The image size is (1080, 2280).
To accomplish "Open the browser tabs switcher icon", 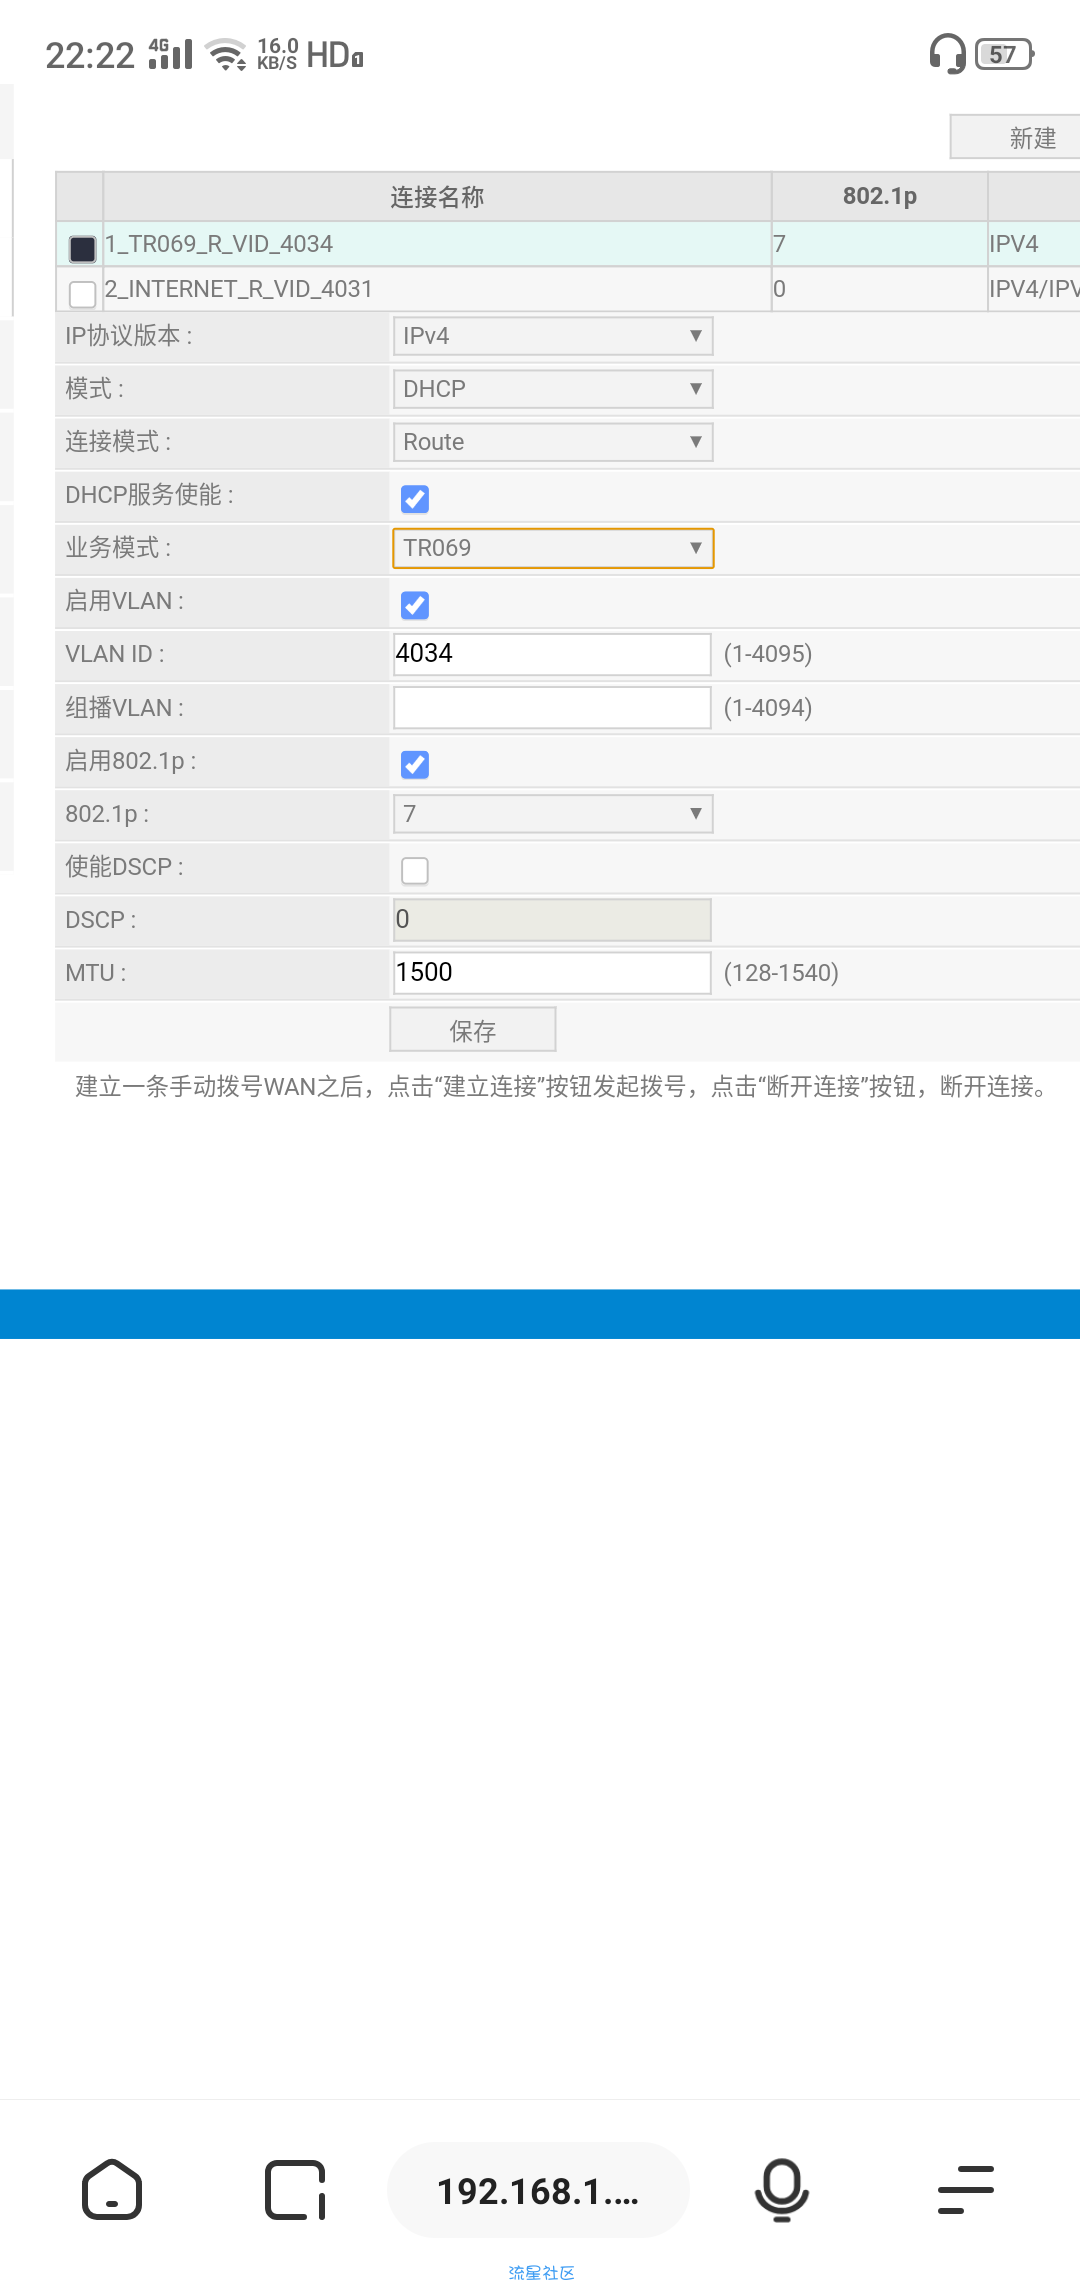I will point(295,2190).
